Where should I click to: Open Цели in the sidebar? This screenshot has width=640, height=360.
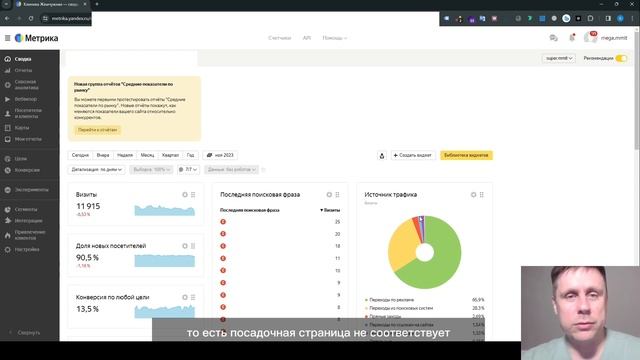coord(21,158)
